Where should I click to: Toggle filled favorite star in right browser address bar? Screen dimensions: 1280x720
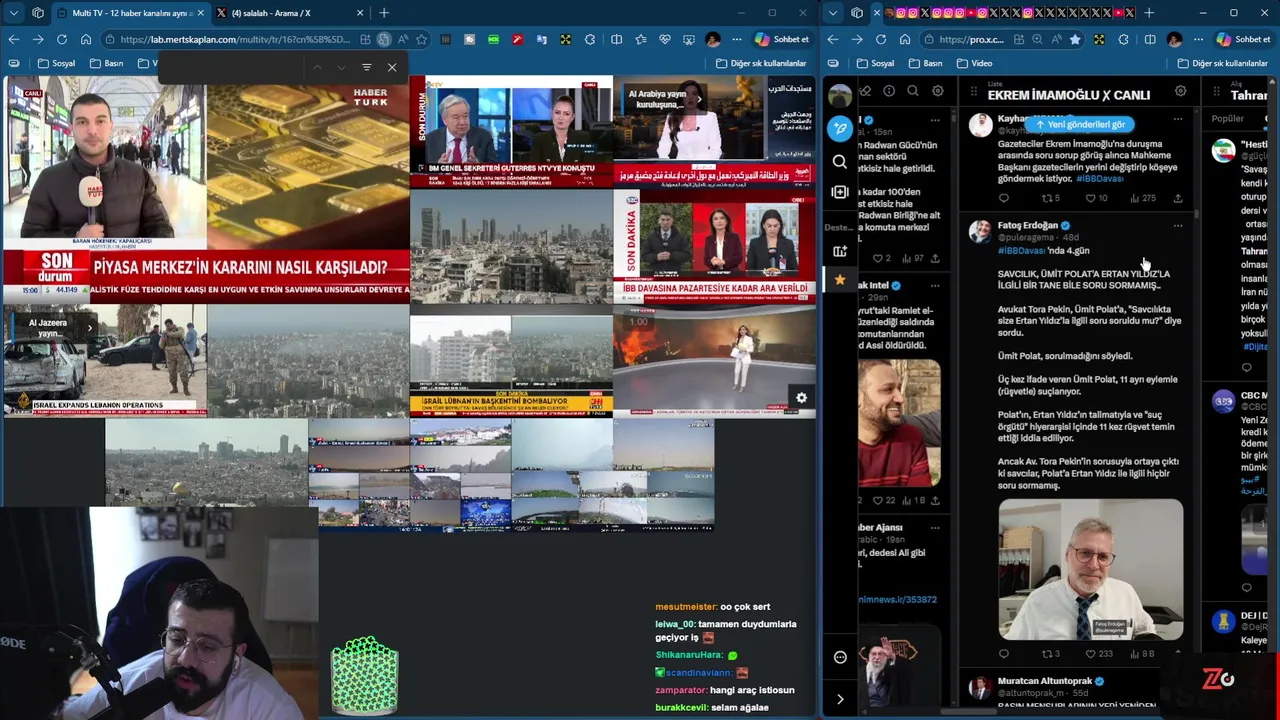(x=1075, y=39)
